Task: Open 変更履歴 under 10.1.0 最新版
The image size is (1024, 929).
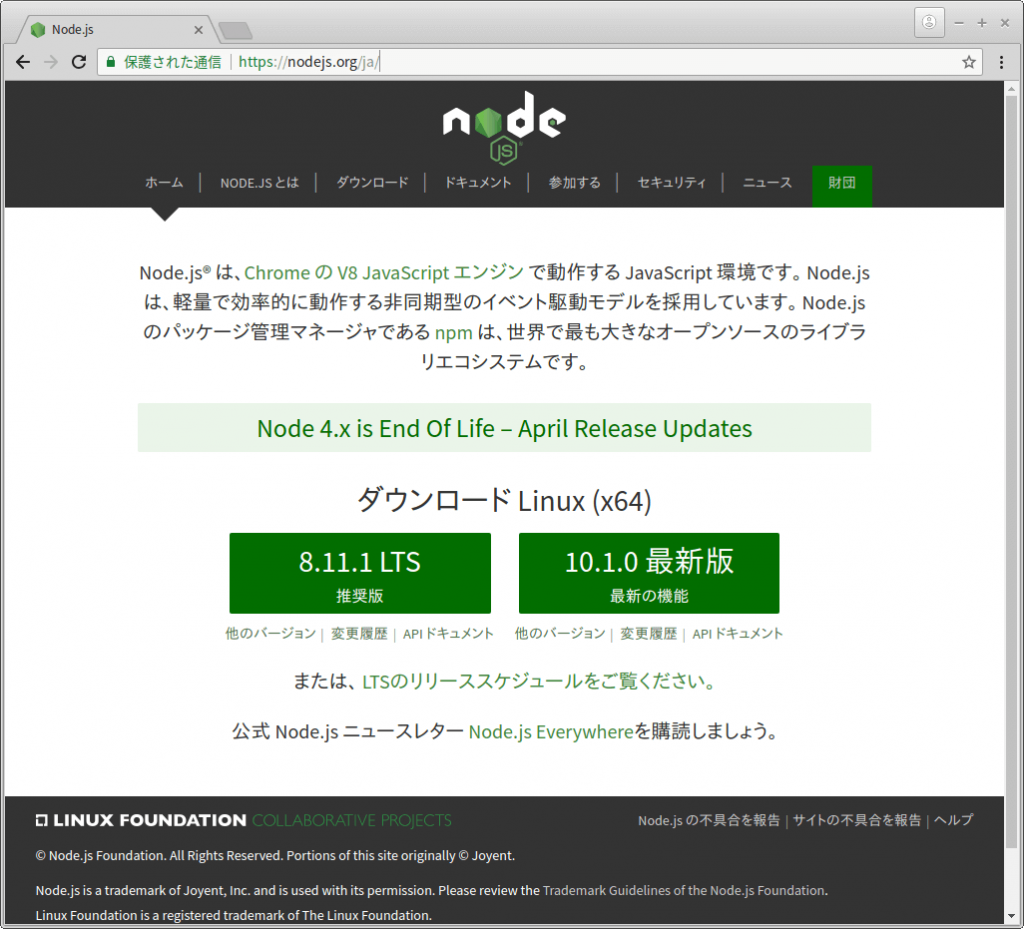Action: point(648,633)
